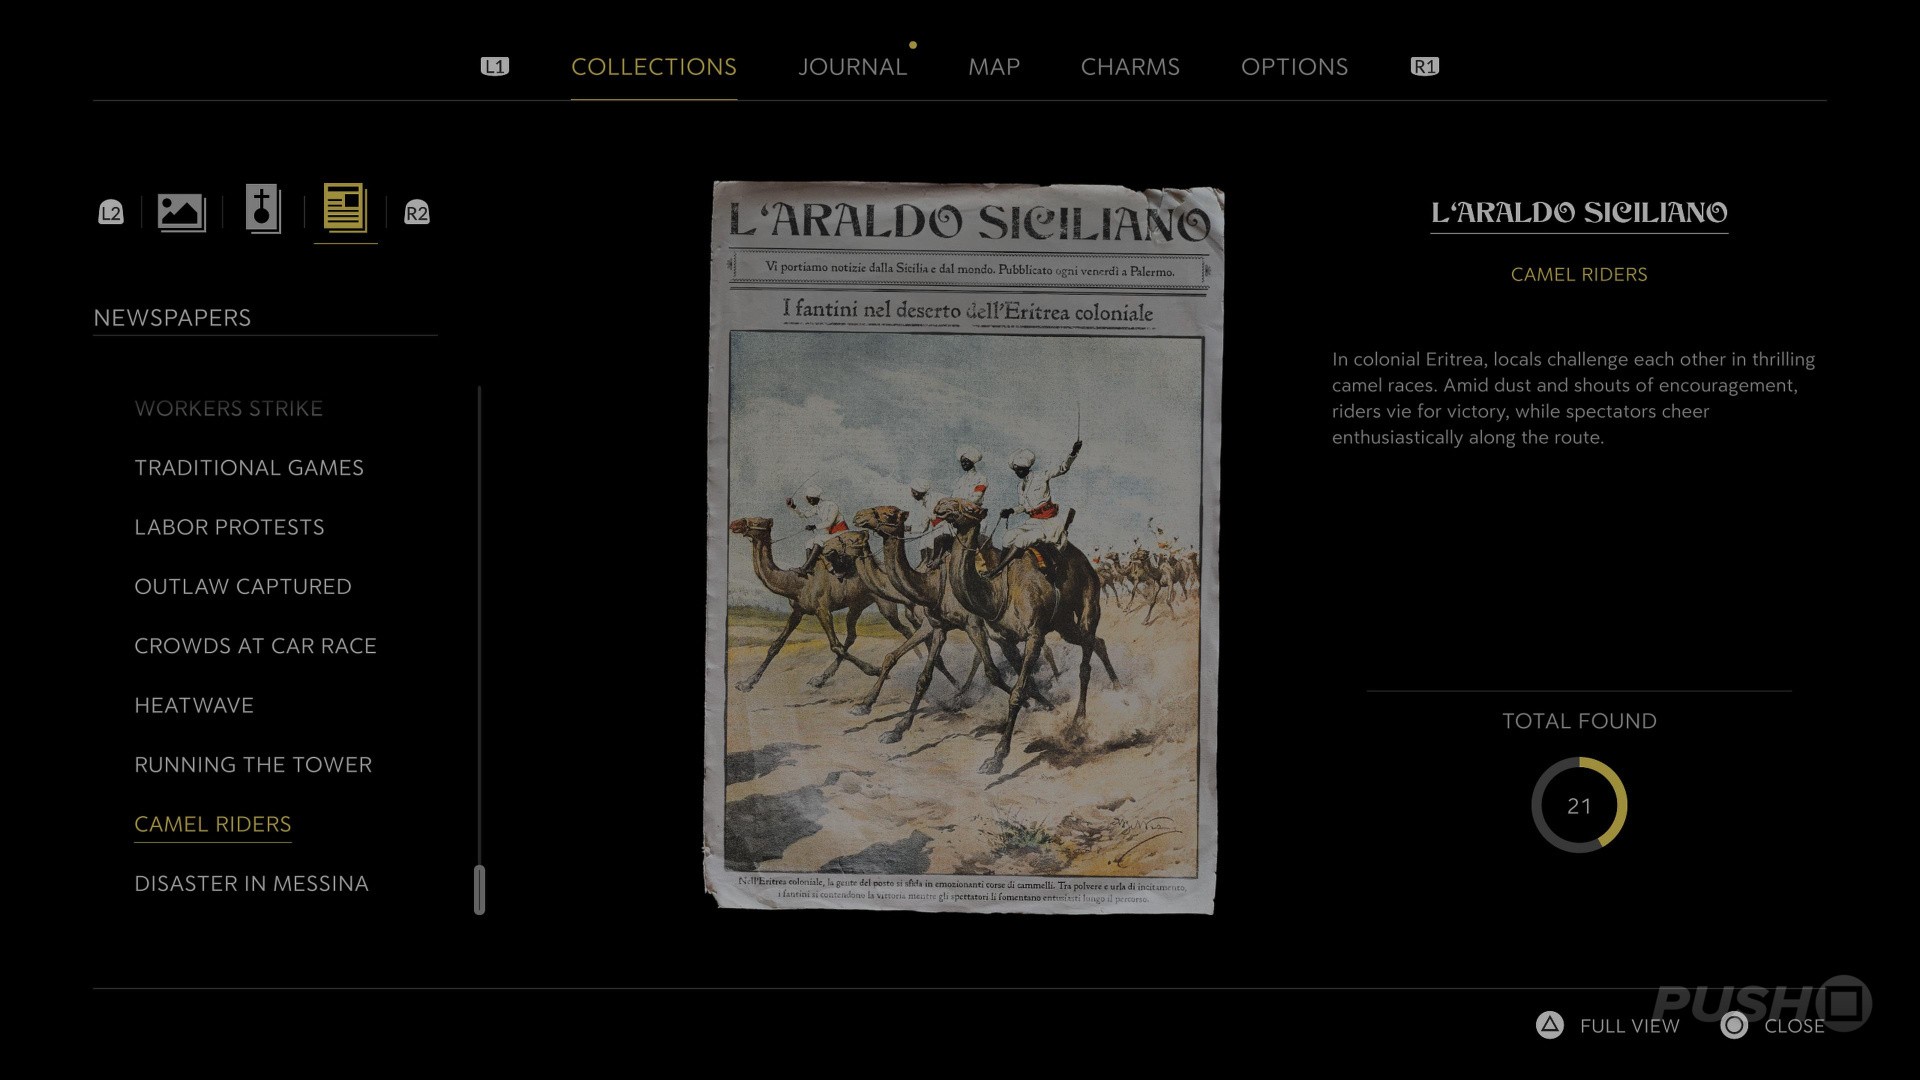This screenshot has width=1920, height=1080.
Task: Select the Traditional Games newspaper entry
Action: point(249,468)
